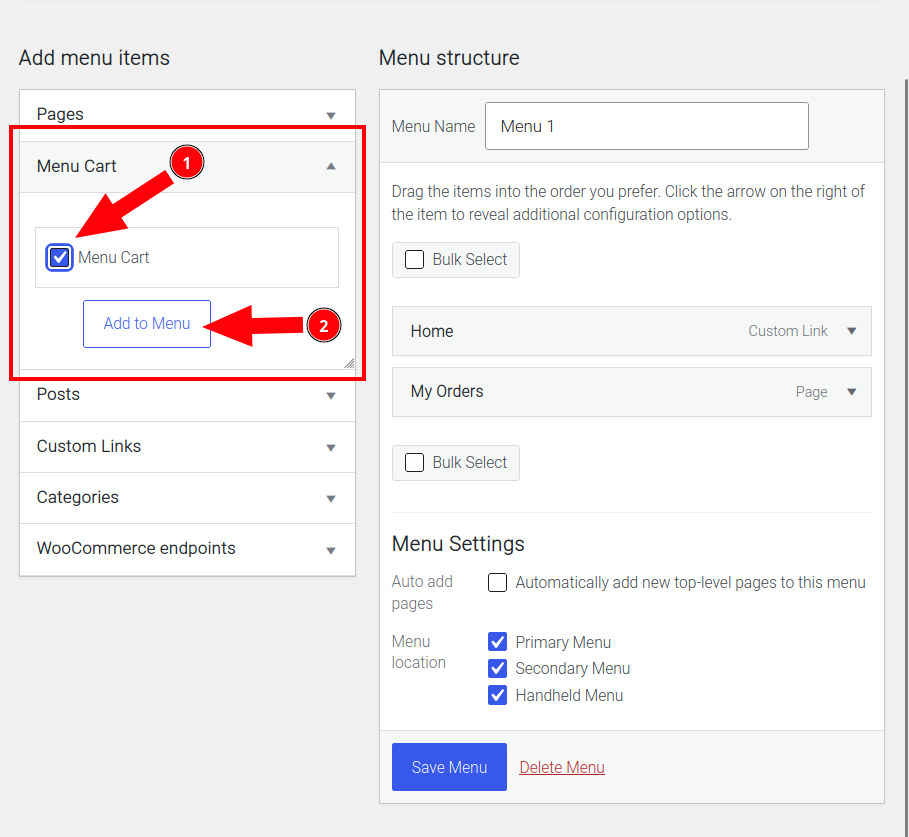Click the Save Menu button
This screenshot has width=909, height=837.
pos(449,767)
